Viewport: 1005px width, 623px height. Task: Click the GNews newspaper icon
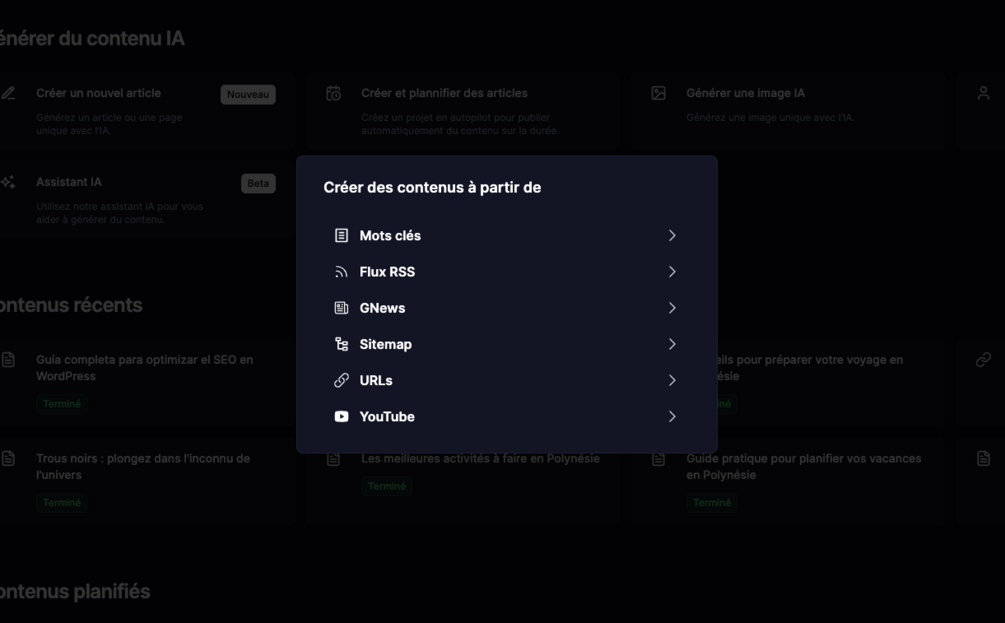coord(341,308)
